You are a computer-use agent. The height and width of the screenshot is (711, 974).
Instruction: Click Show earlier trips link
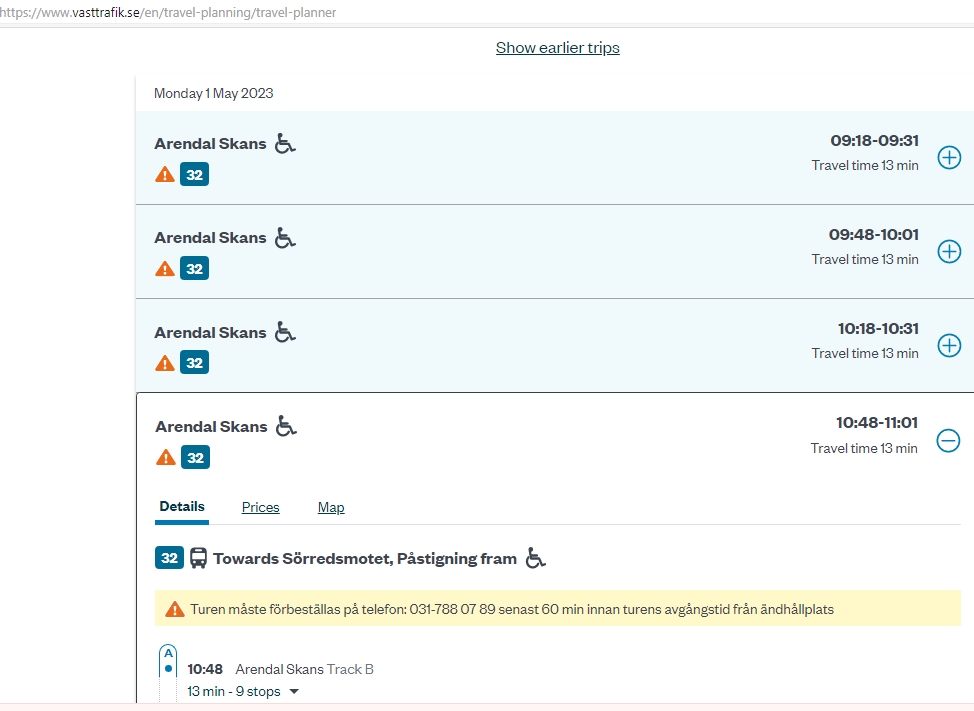[557, 48]
